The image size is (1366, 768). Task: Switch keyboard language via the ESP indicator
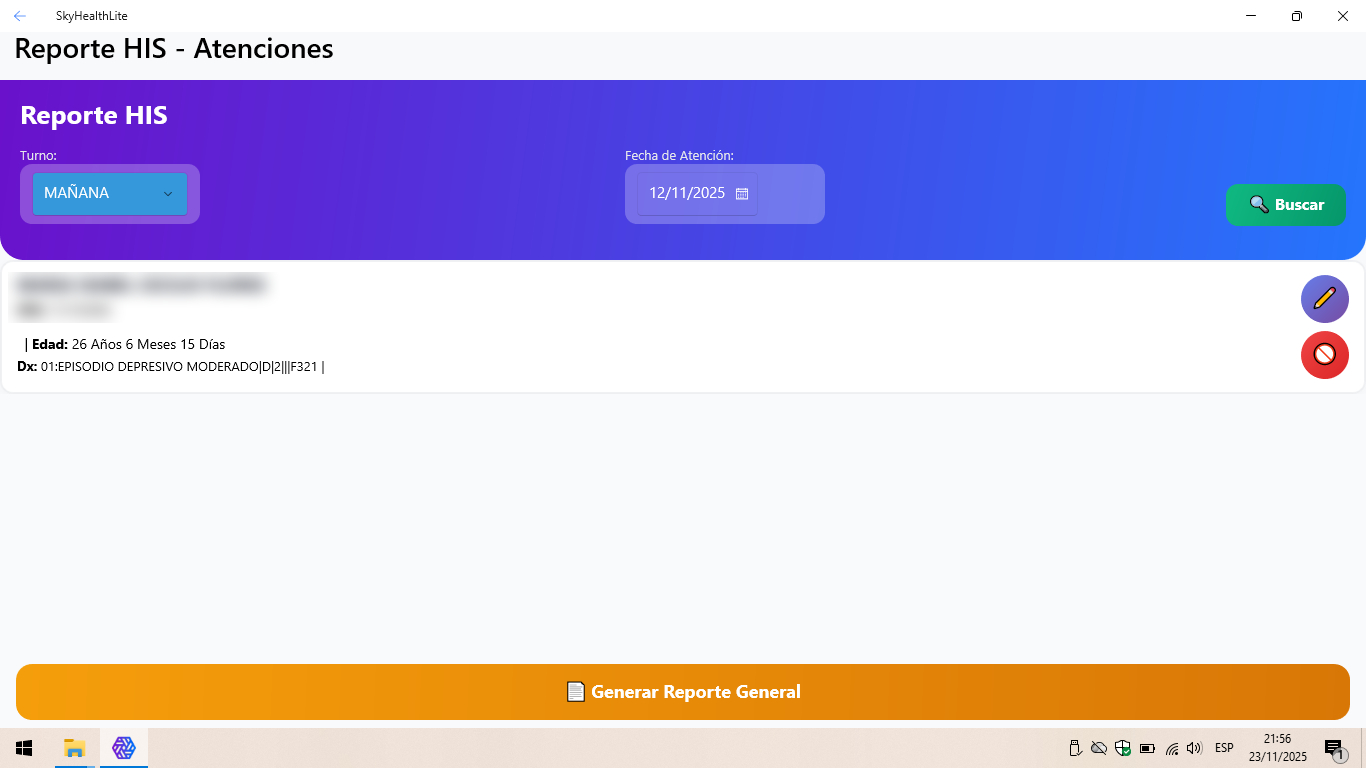pyautogui.click(x=1224, y=747)
